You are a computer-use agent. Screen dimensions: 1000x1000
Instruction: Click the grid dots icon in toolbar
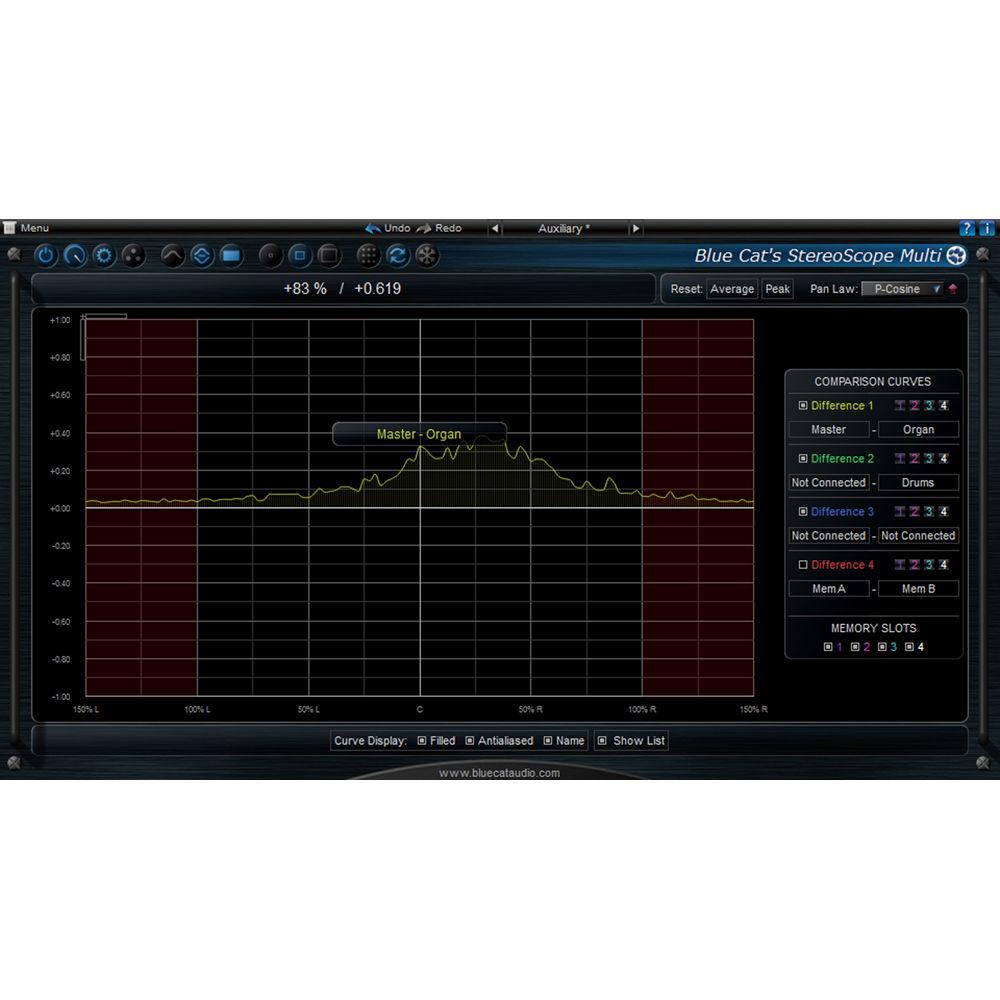point(367,256)
